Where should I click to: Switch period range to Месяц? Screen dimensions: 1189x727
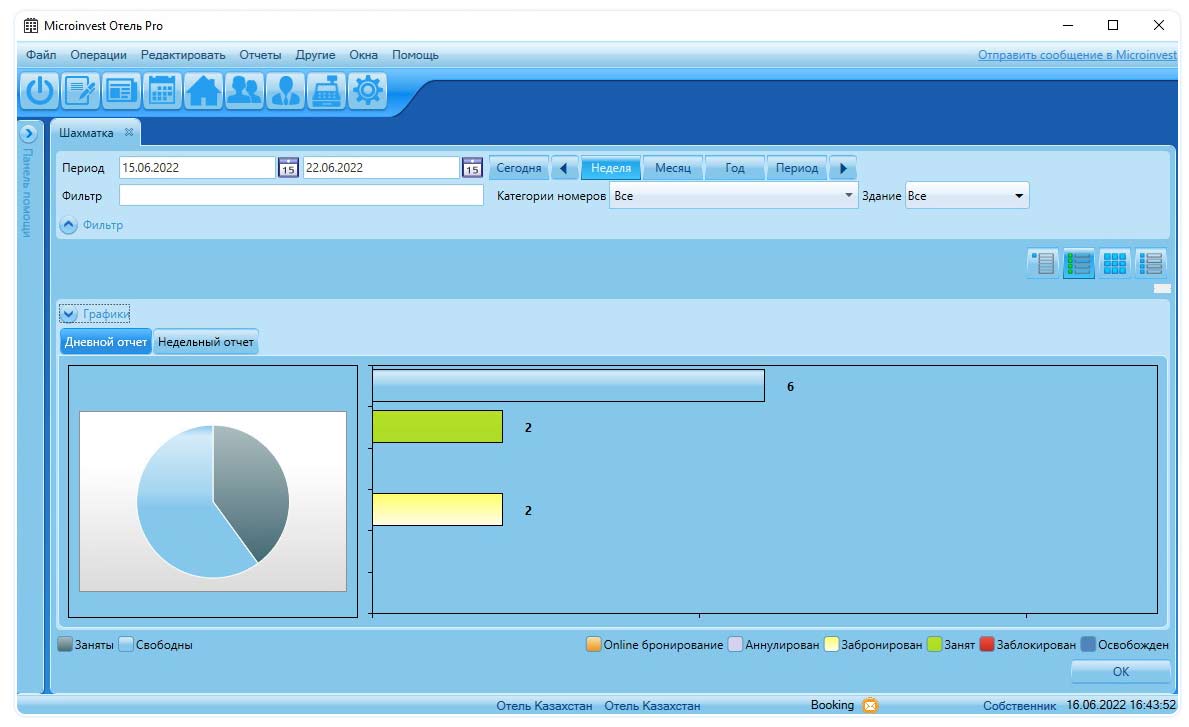pos(673,168)
